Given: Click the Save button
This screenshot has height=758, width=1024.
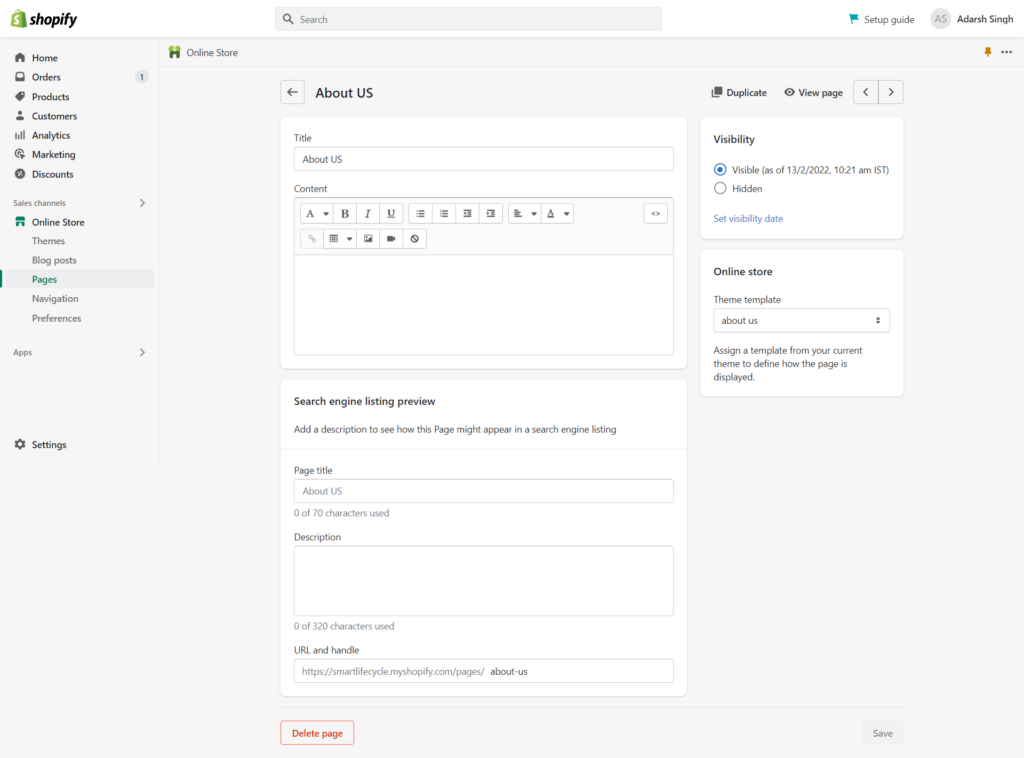Looking at the screenshot, I should tap(882, 733).
